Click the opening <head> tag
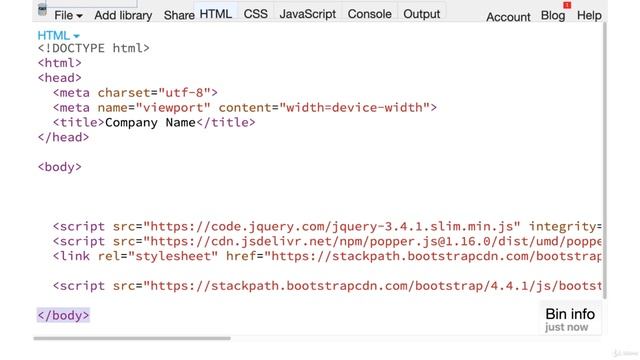 (60, 78)
